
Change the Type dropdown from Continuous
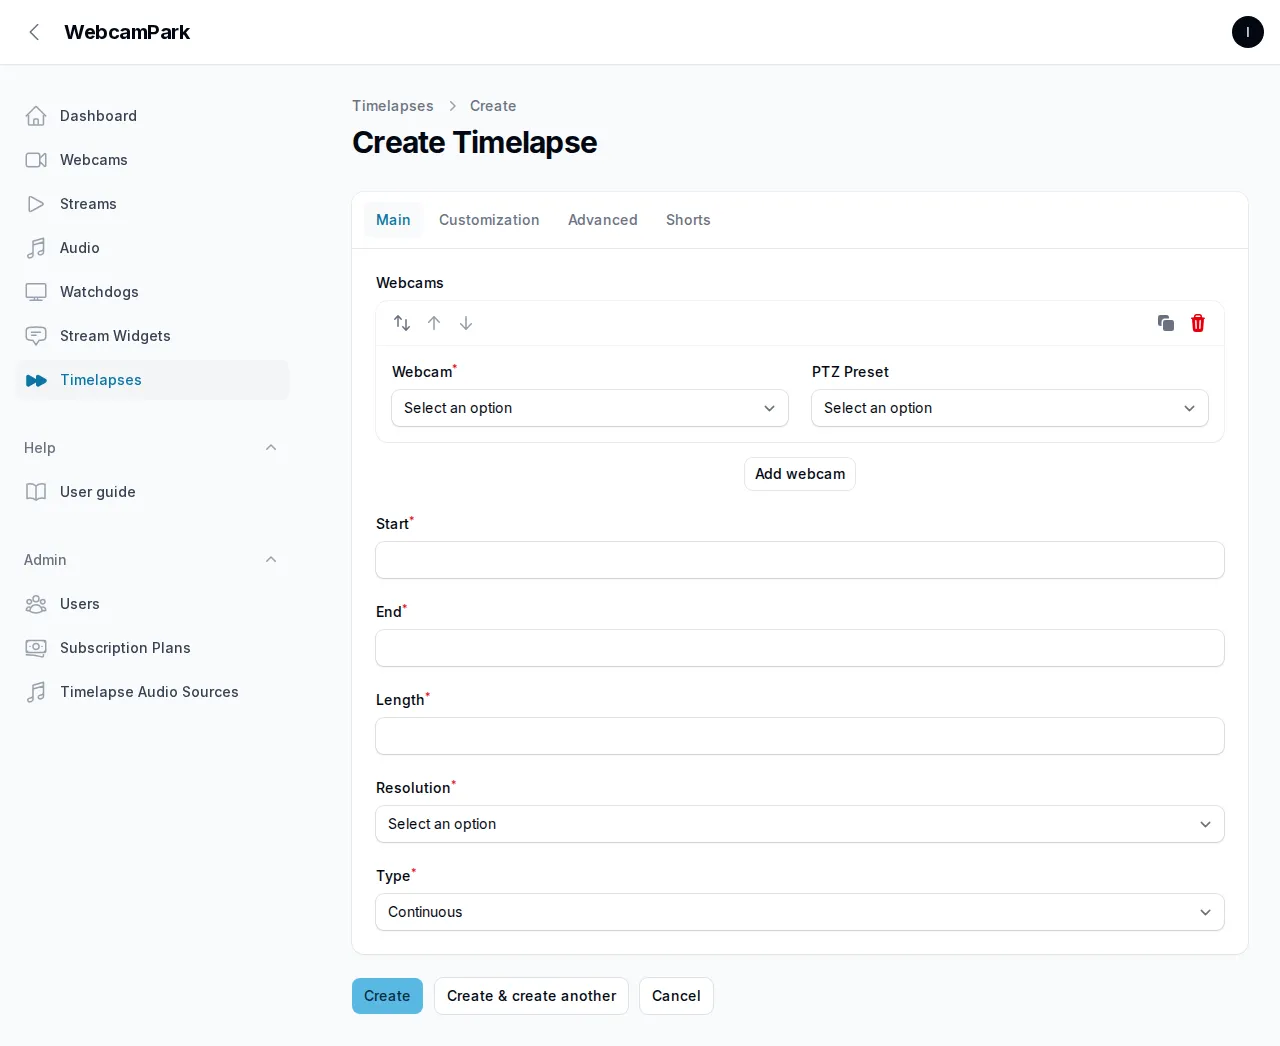(x=800, y=912)
